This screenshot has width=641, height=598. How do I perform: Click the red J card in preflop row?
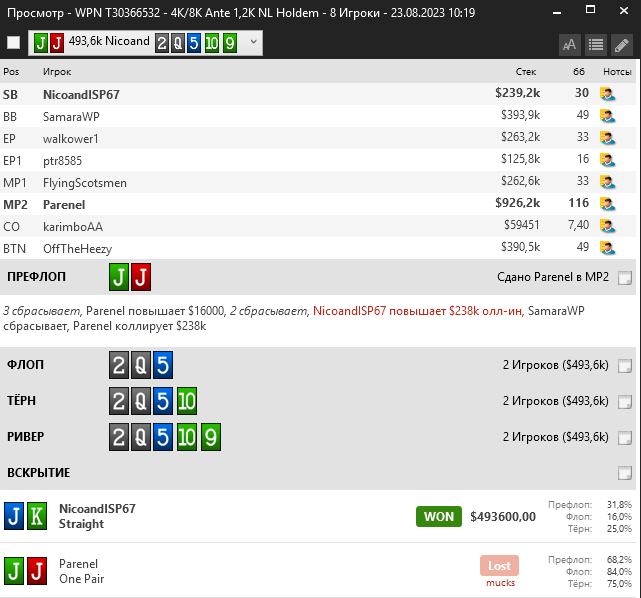141,277
